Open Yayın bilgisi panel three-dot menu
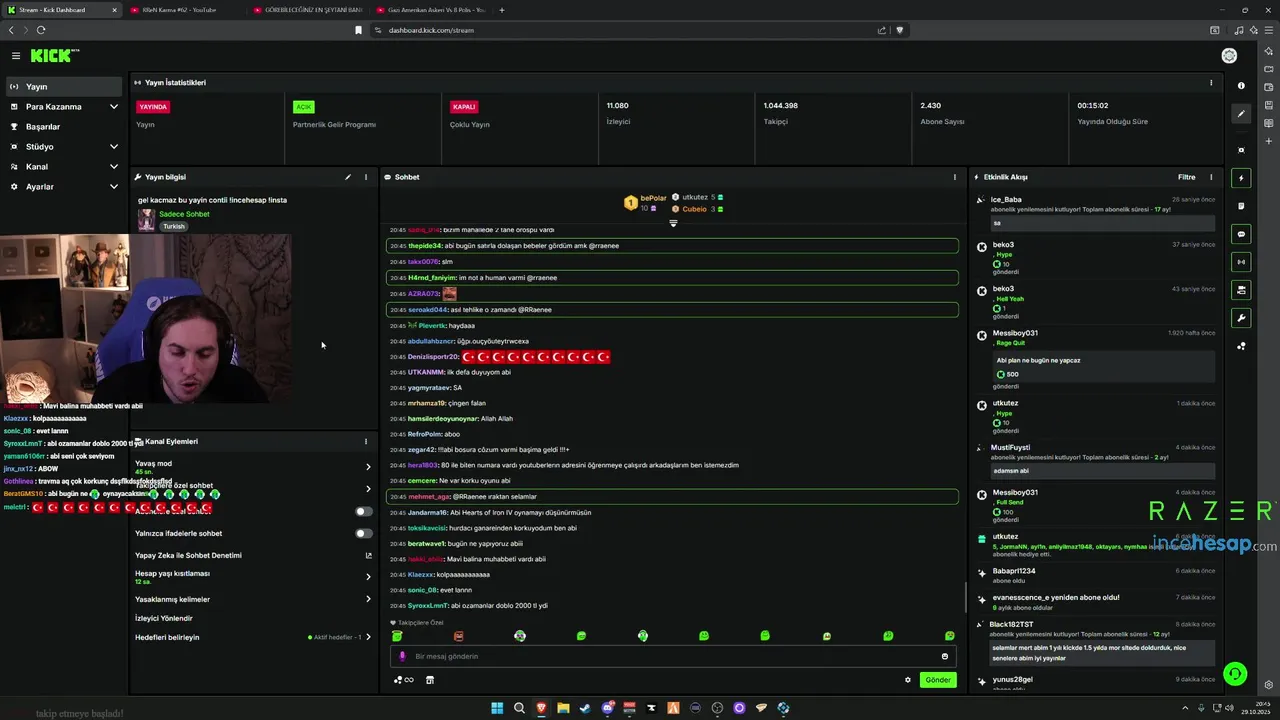 366,177
